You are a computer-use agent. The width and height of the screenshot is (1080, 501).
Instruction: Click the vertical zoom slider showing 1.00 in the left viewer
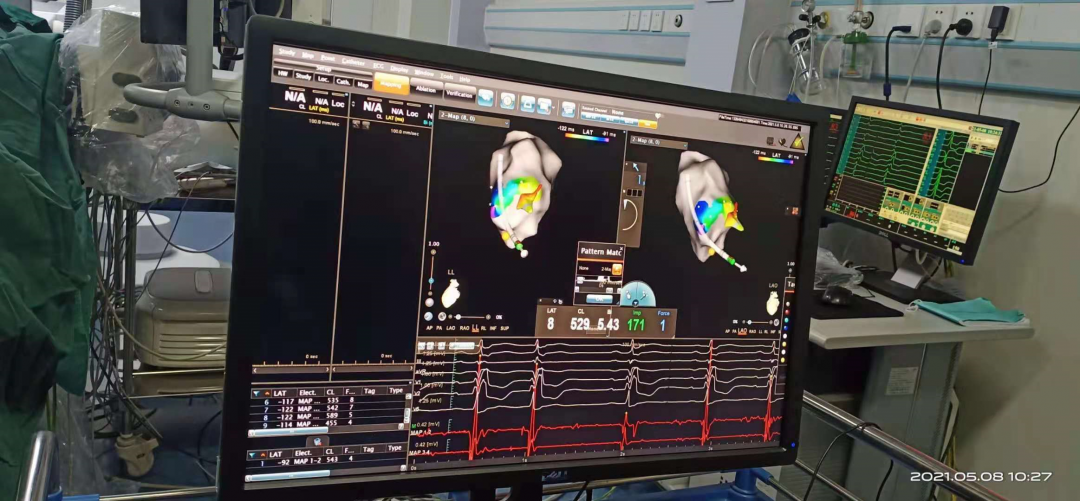click(x=431, y=274)
